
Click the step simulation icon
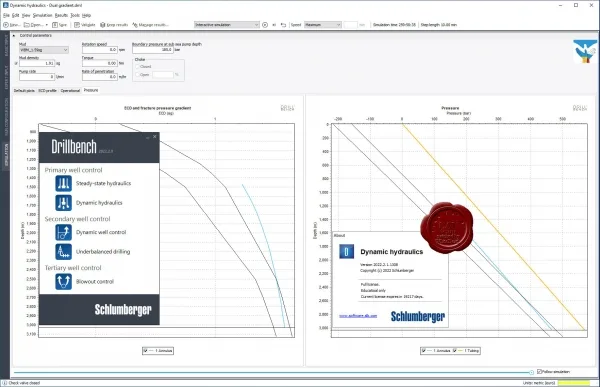pyautogui.click(x=274, y=25)
